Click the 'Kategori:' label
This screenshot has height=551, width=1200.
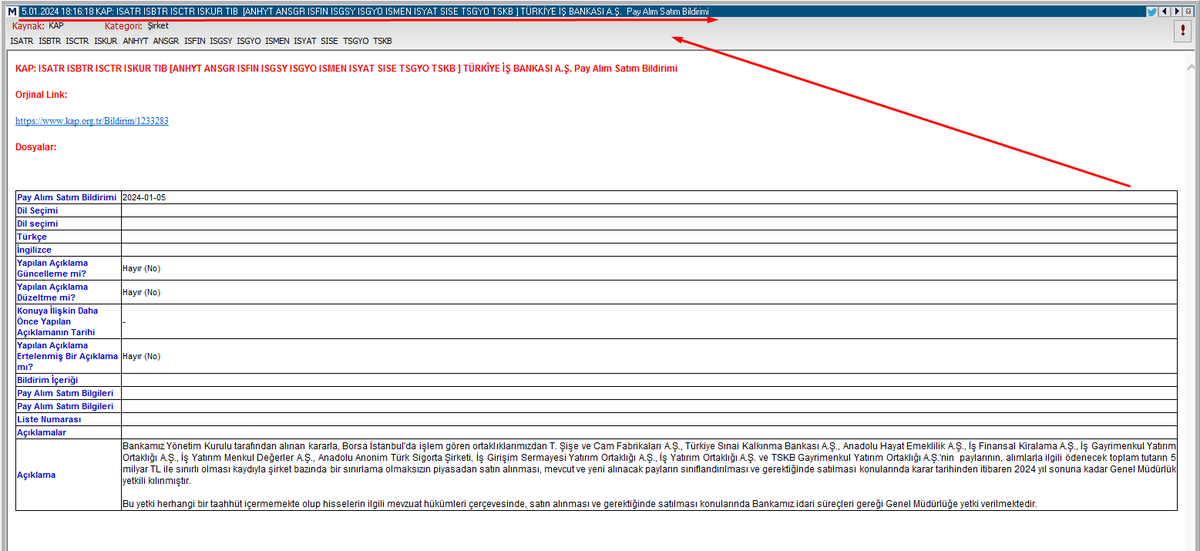click(x=124, y=25)
